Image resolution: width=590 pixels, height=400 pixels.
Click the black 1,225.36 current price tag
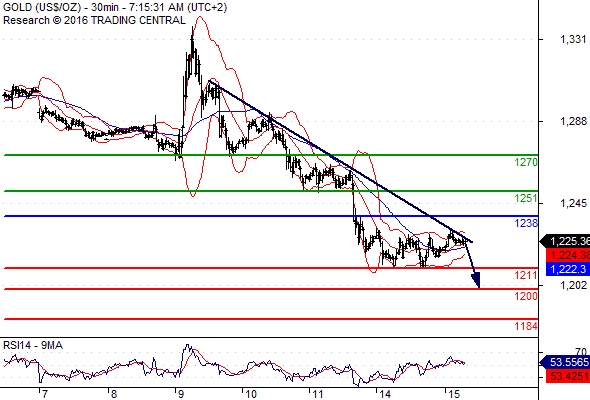(565, 241)
